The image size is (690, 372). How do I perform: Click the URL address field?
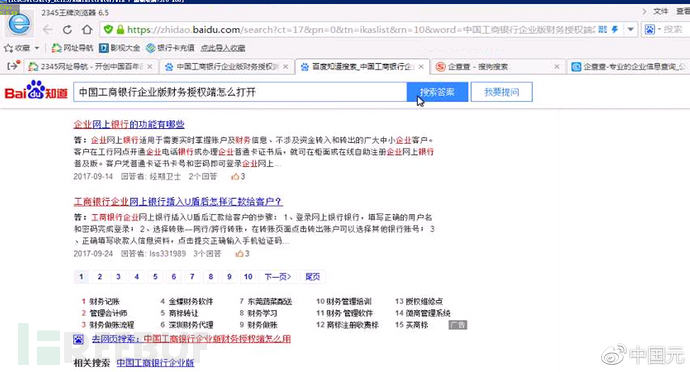[361, 29]
